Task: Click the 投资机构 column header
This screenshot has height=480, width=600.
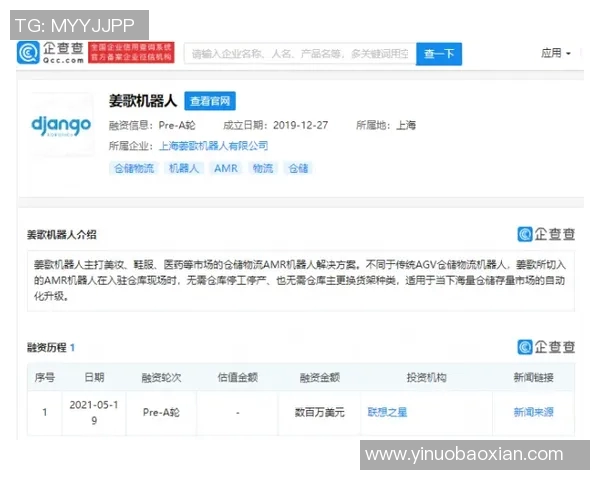Action: [427, 378]
